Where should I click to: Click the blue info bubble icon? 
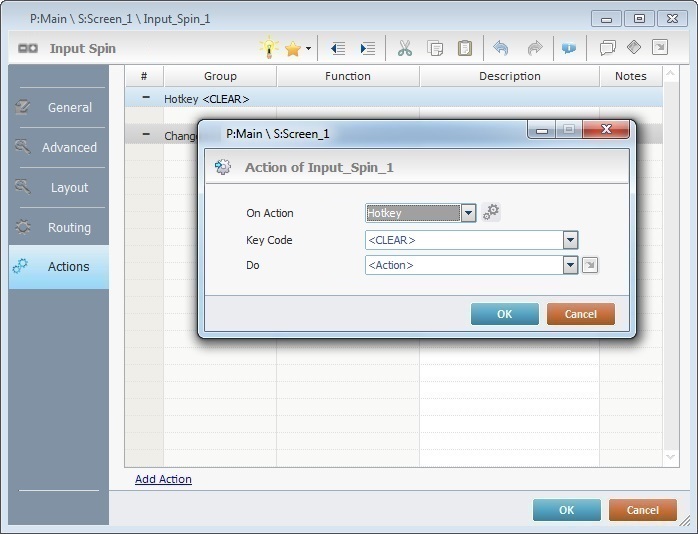click(x=568, y=48)
